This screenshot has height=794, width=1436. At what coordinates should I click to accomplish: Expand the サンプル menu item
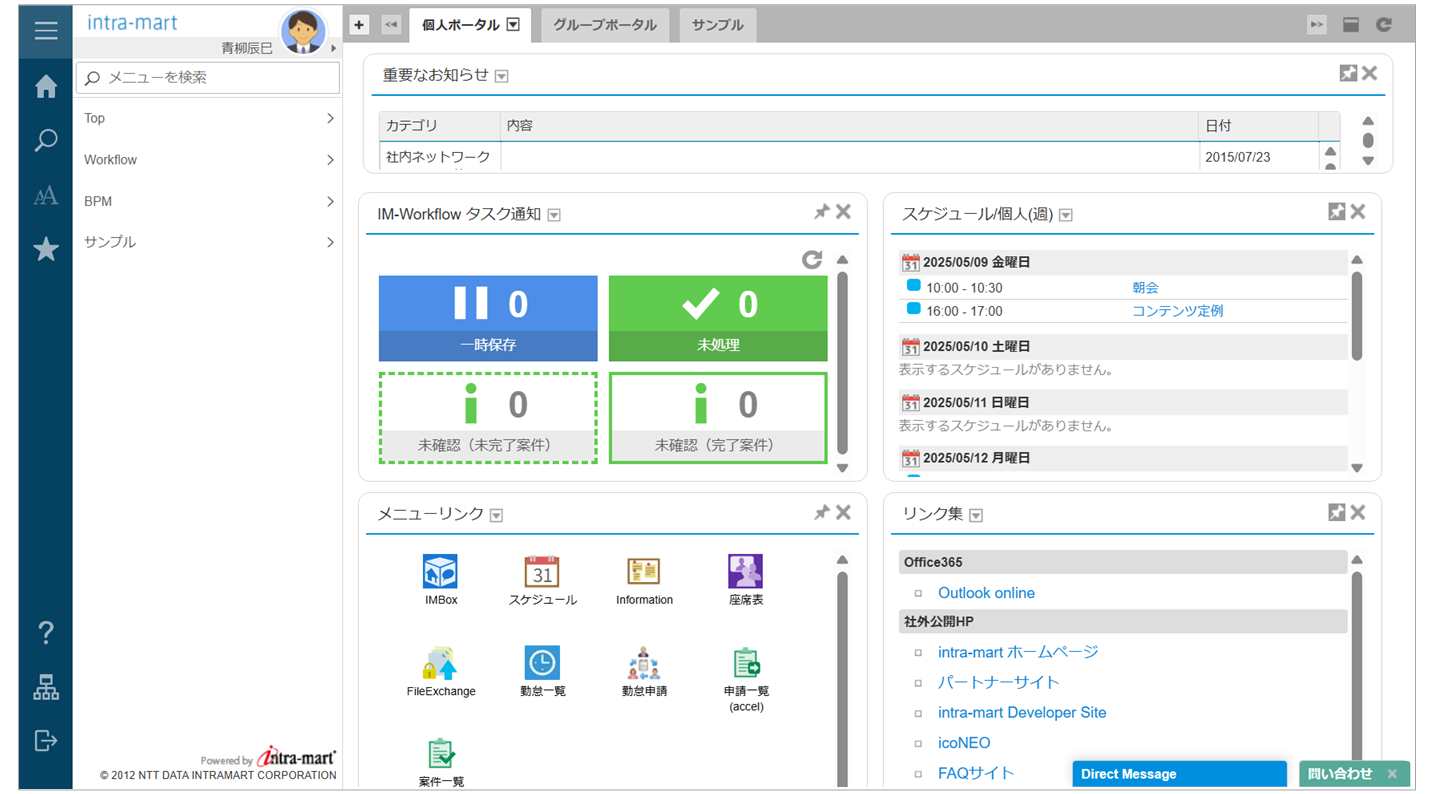[x=208, y=242]
